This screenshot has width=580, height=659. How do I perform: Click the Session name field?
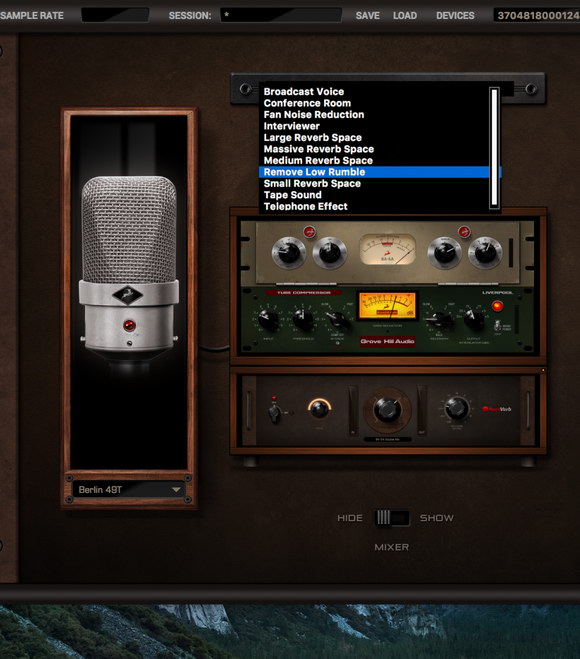click(281, 16)
